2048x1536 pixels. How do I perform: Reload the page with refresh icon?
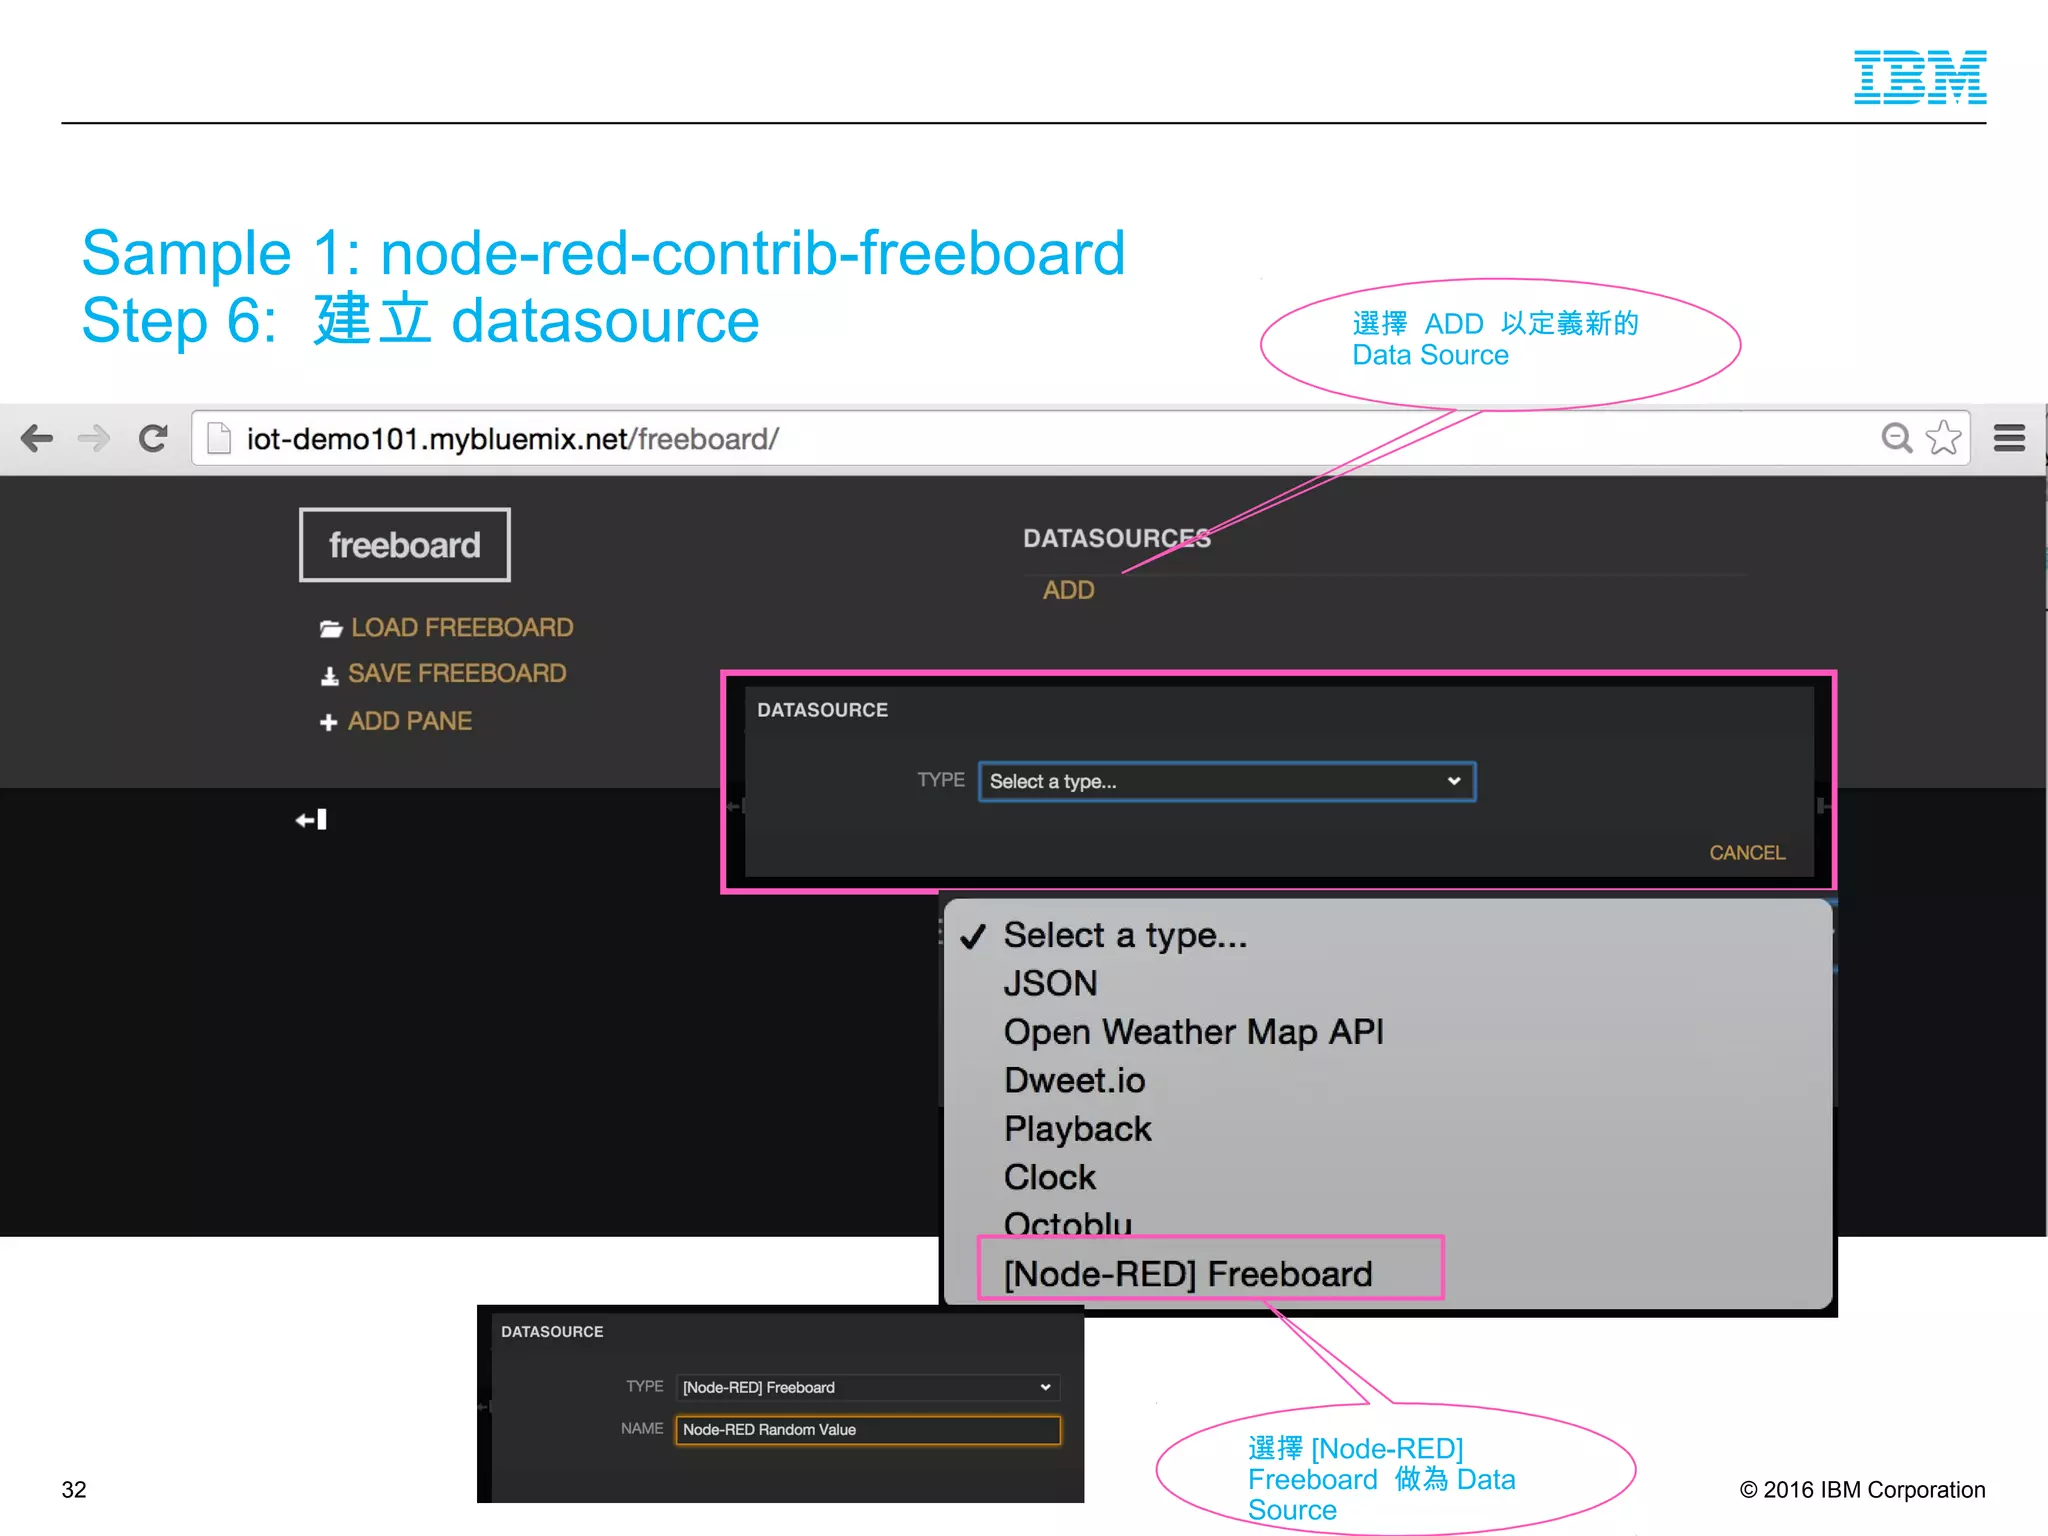153,438
